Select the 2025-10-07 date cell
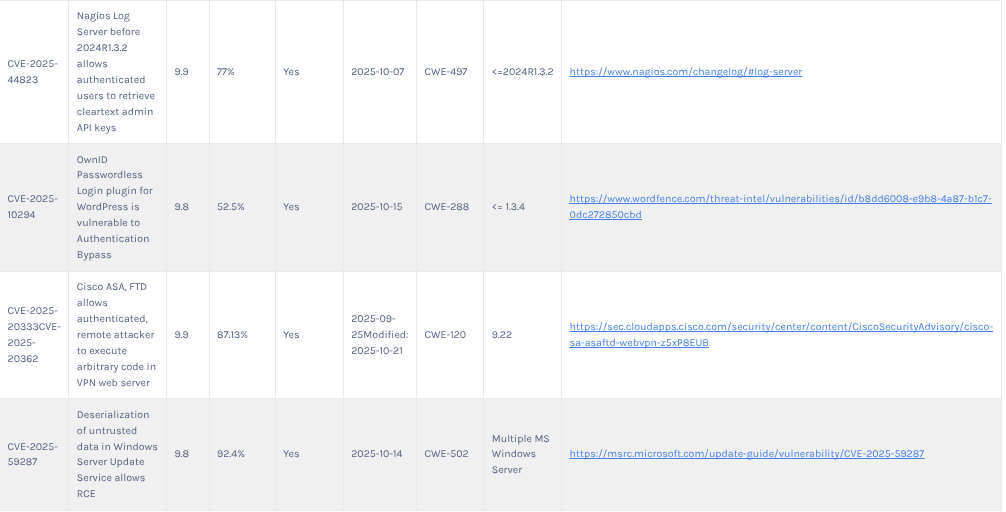The width and height of the screenshot is (1006, 512). click(x=377, y=72)
